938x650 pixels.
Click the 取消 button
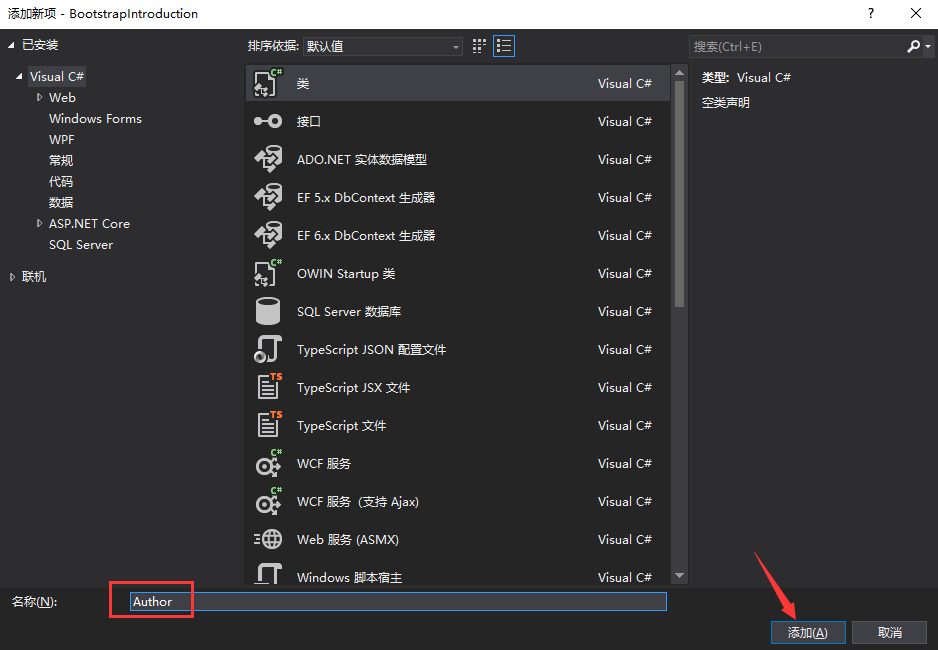click(890, 633)
